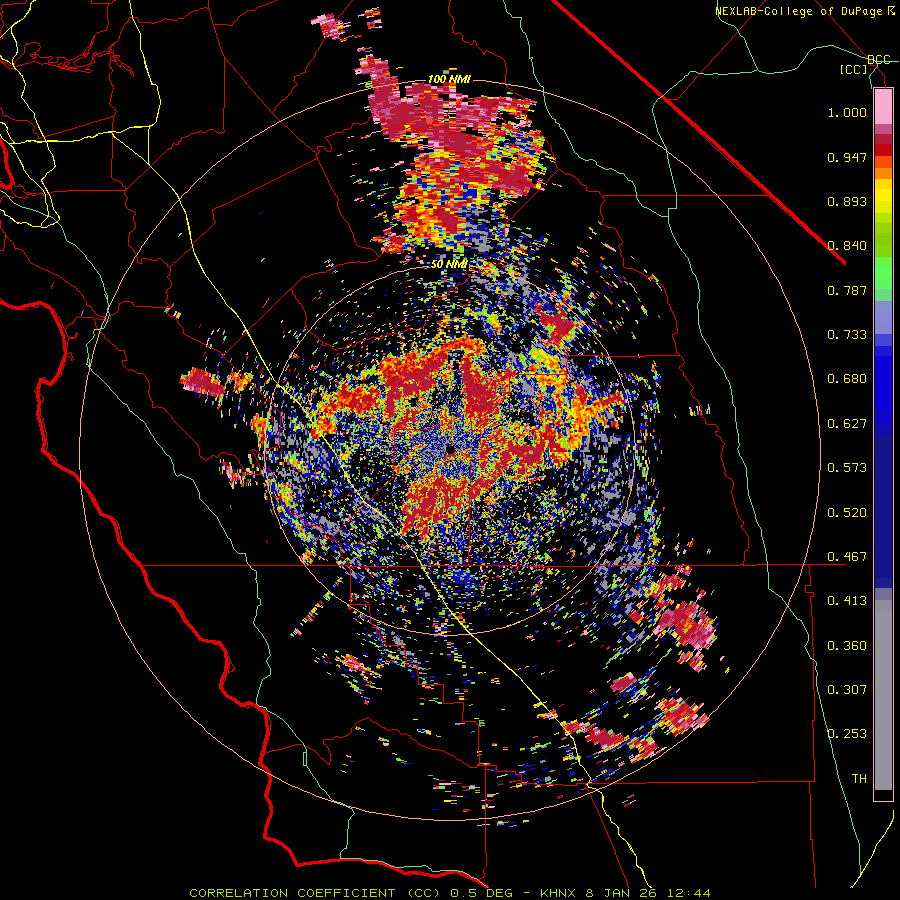Select the 0.787 scale value
The height and width of the screenshot is (900, 900).
[x=847, y=290]
